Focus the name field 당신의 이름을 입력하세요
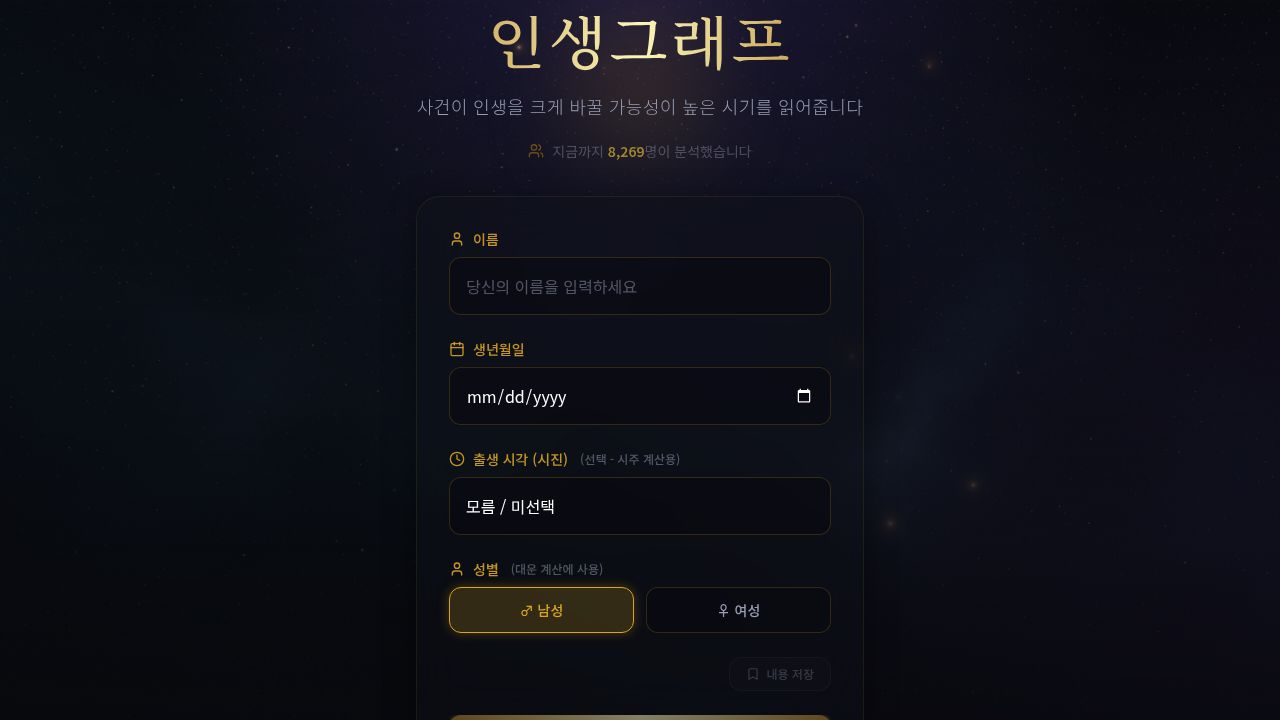The height and width of the screenshot is (720, 1280). point(640,286)
